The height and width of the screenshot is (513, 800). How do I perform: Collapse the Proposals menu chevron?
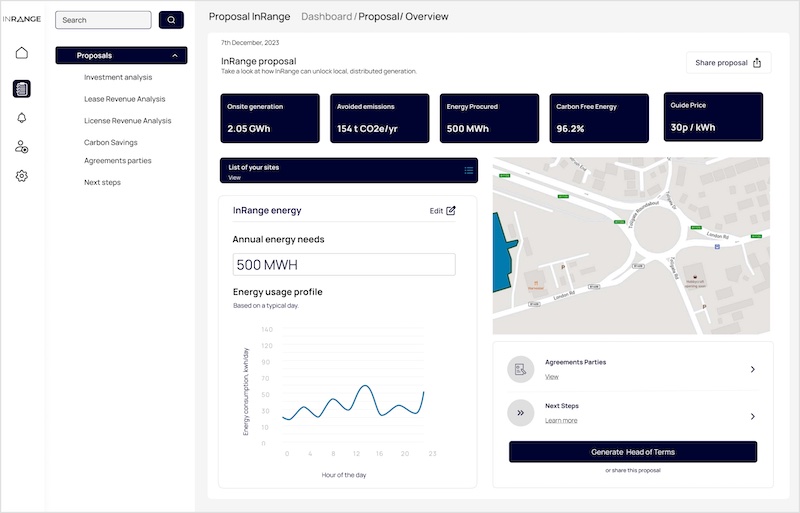click(x=175, y=56)
